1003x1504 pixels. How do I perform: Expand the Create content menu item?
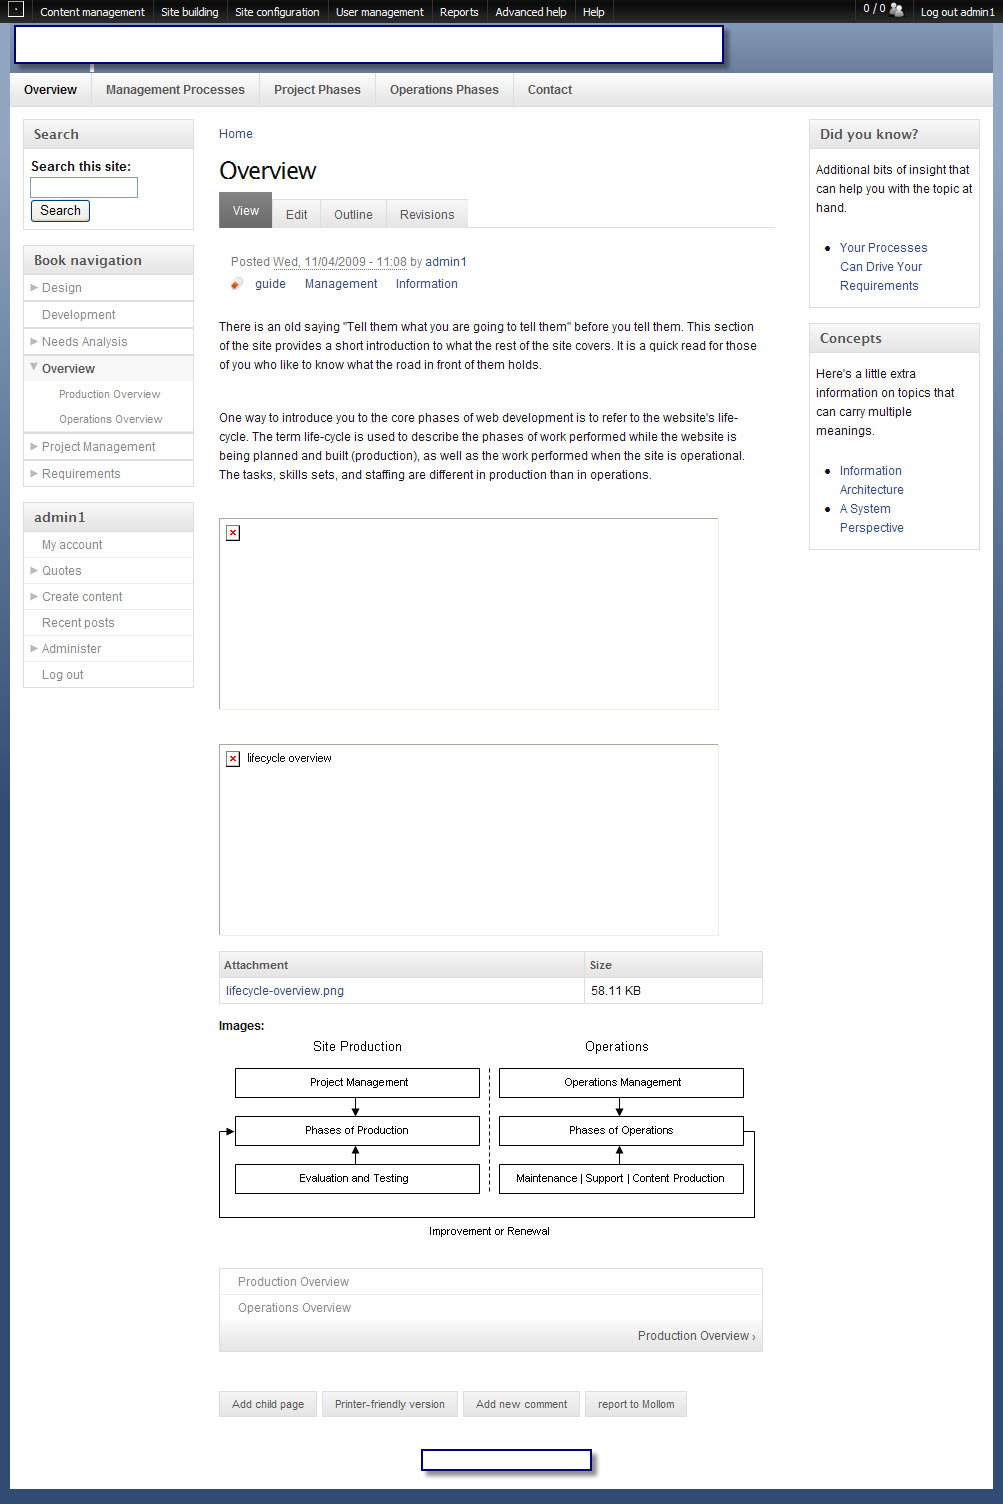[x=34, y=596]
